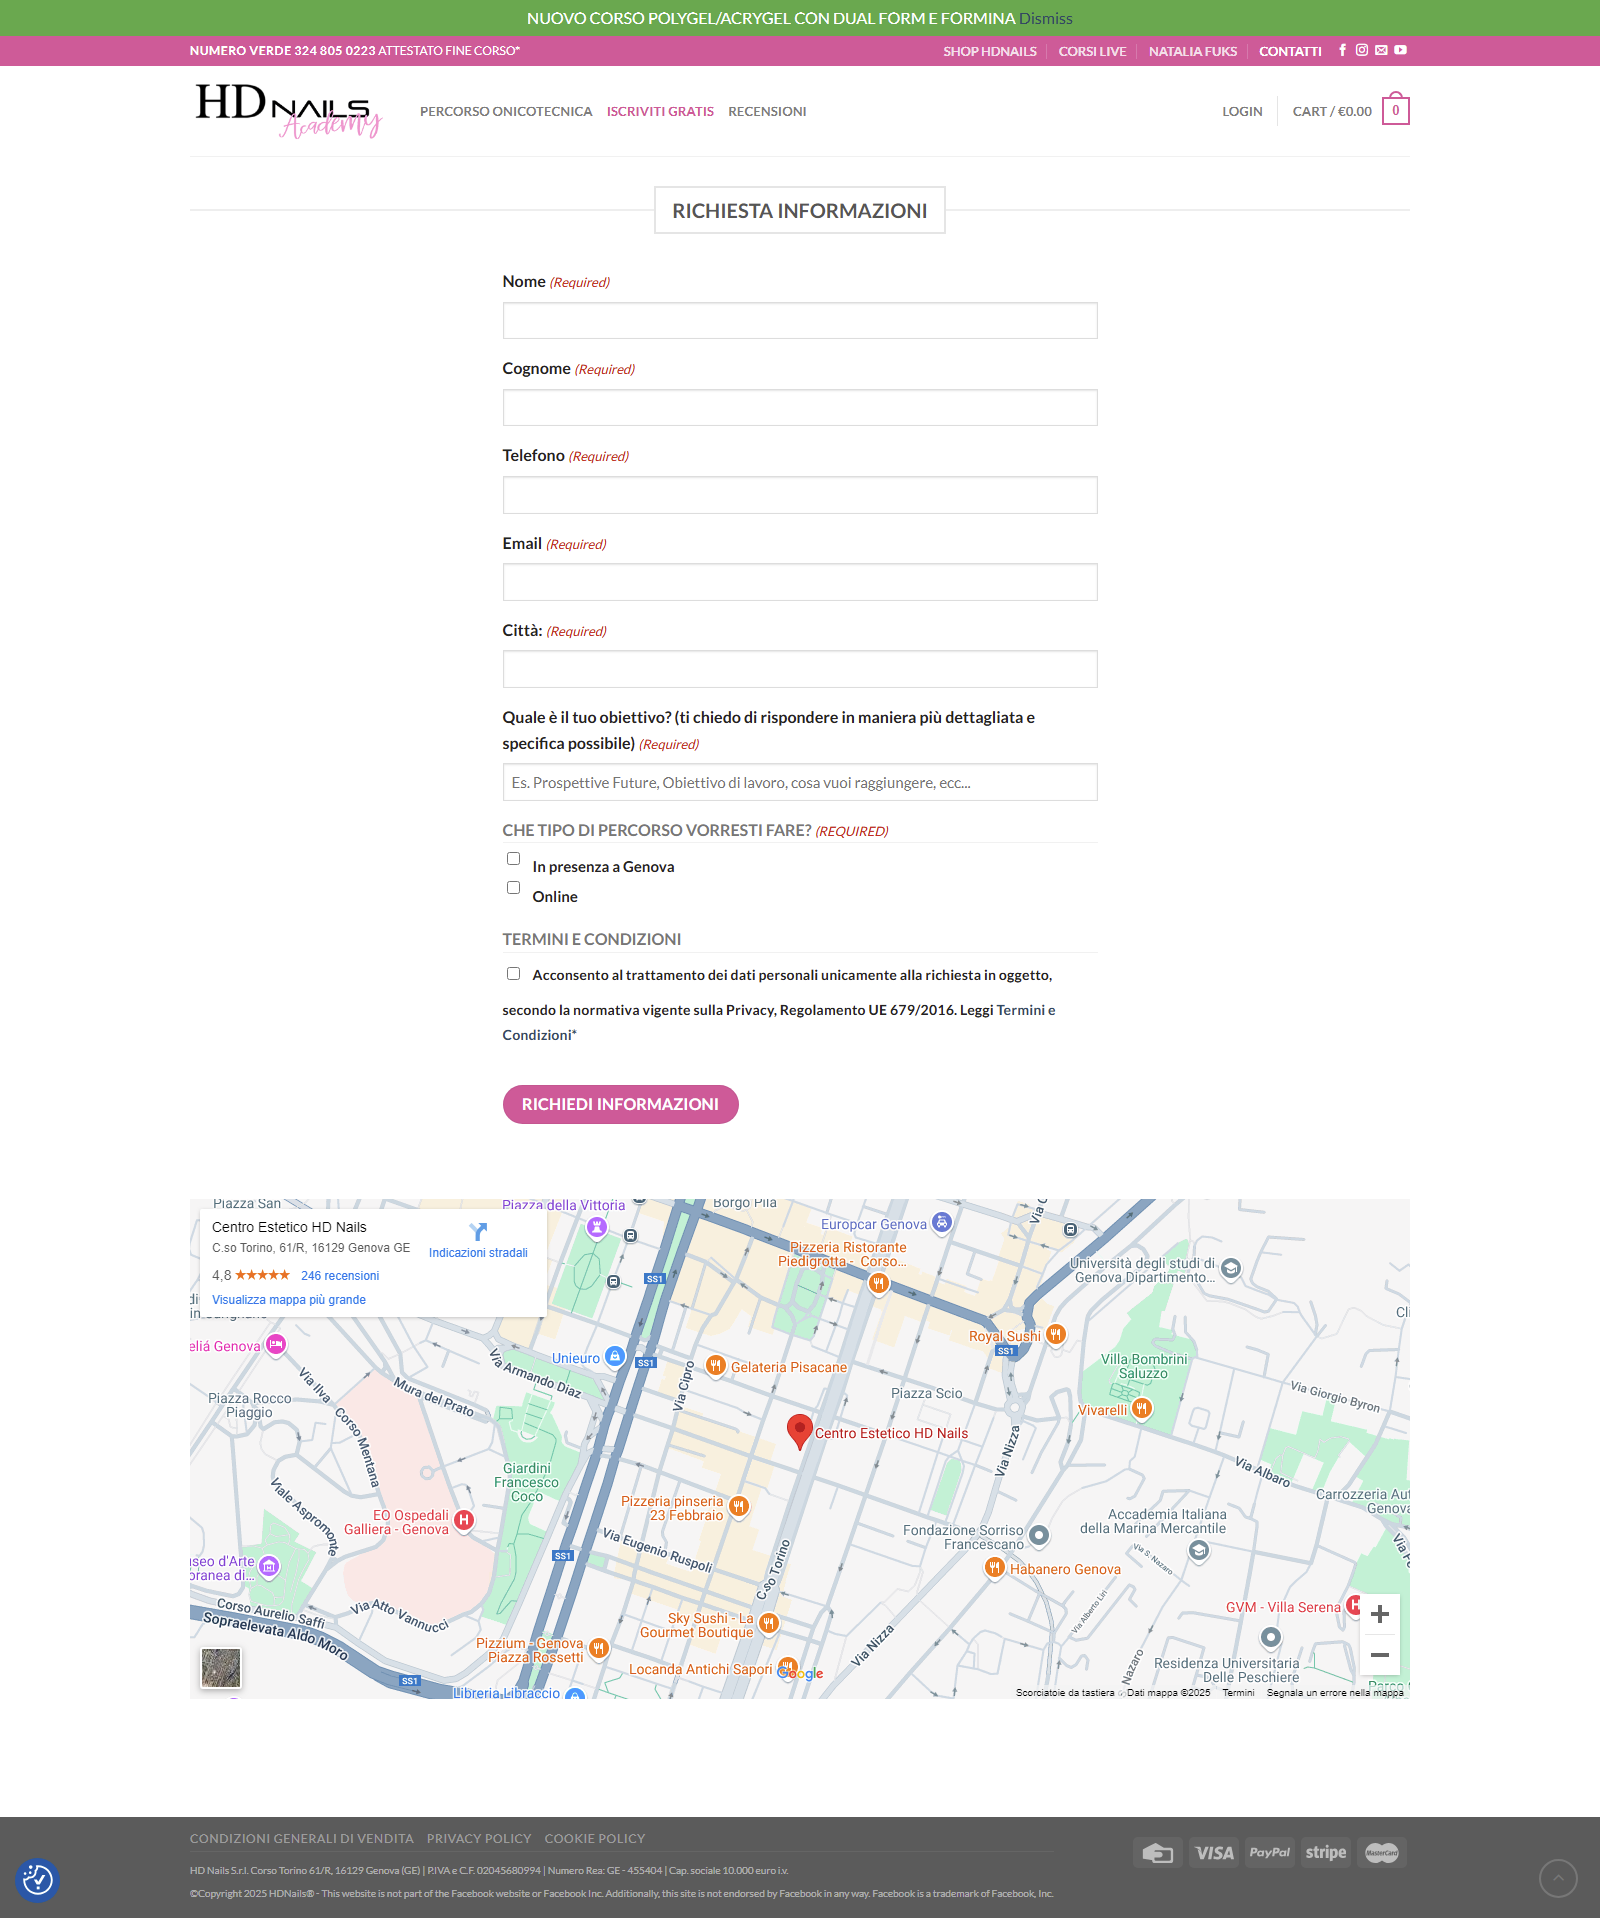Click the Gelateria Pisacane restaurant marker
This screenshot has height=1918, width=1600.
[716, 1366]
